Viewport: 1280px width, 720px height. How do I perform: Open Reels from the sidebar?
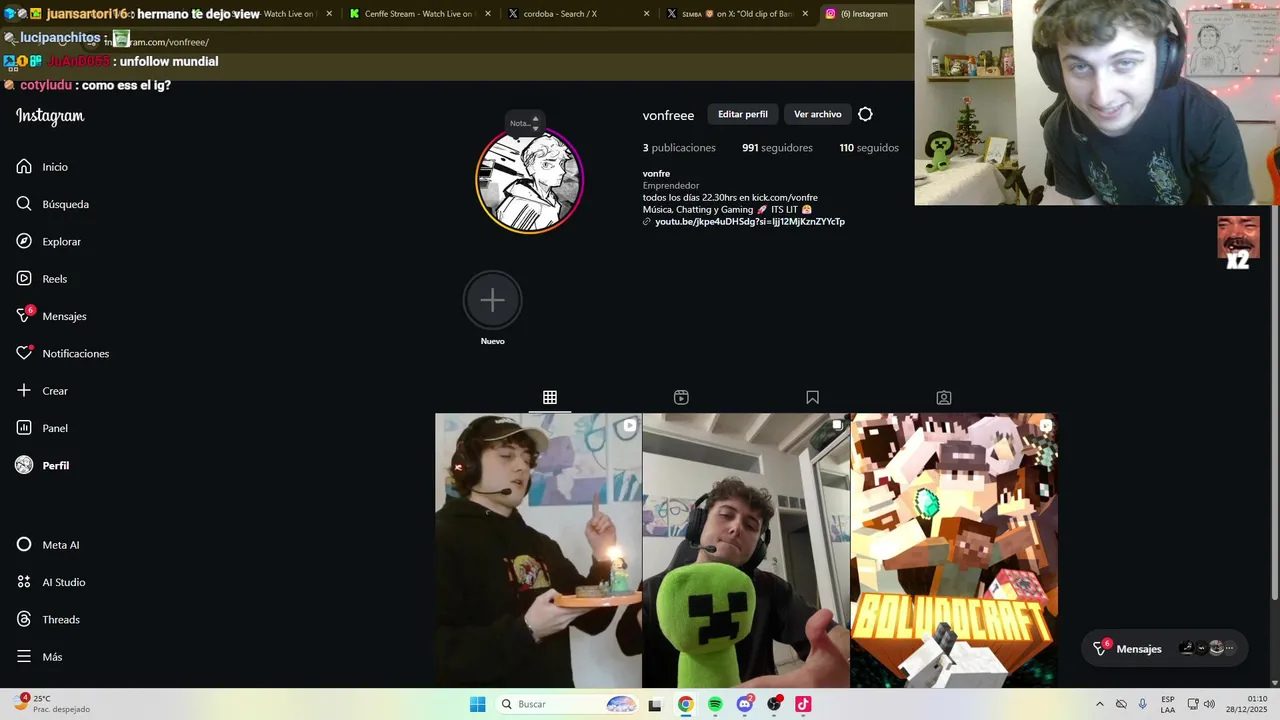click(42, 279)
